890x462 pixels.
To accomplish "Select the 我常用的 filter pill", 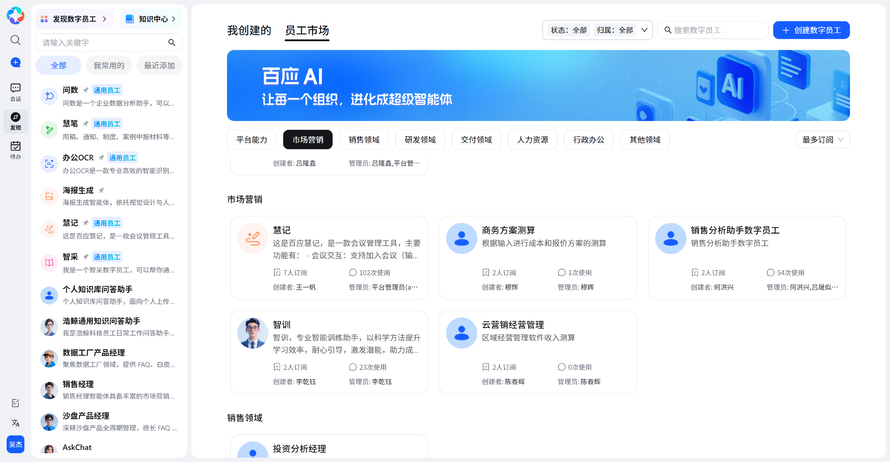I will tap(108, 66).
